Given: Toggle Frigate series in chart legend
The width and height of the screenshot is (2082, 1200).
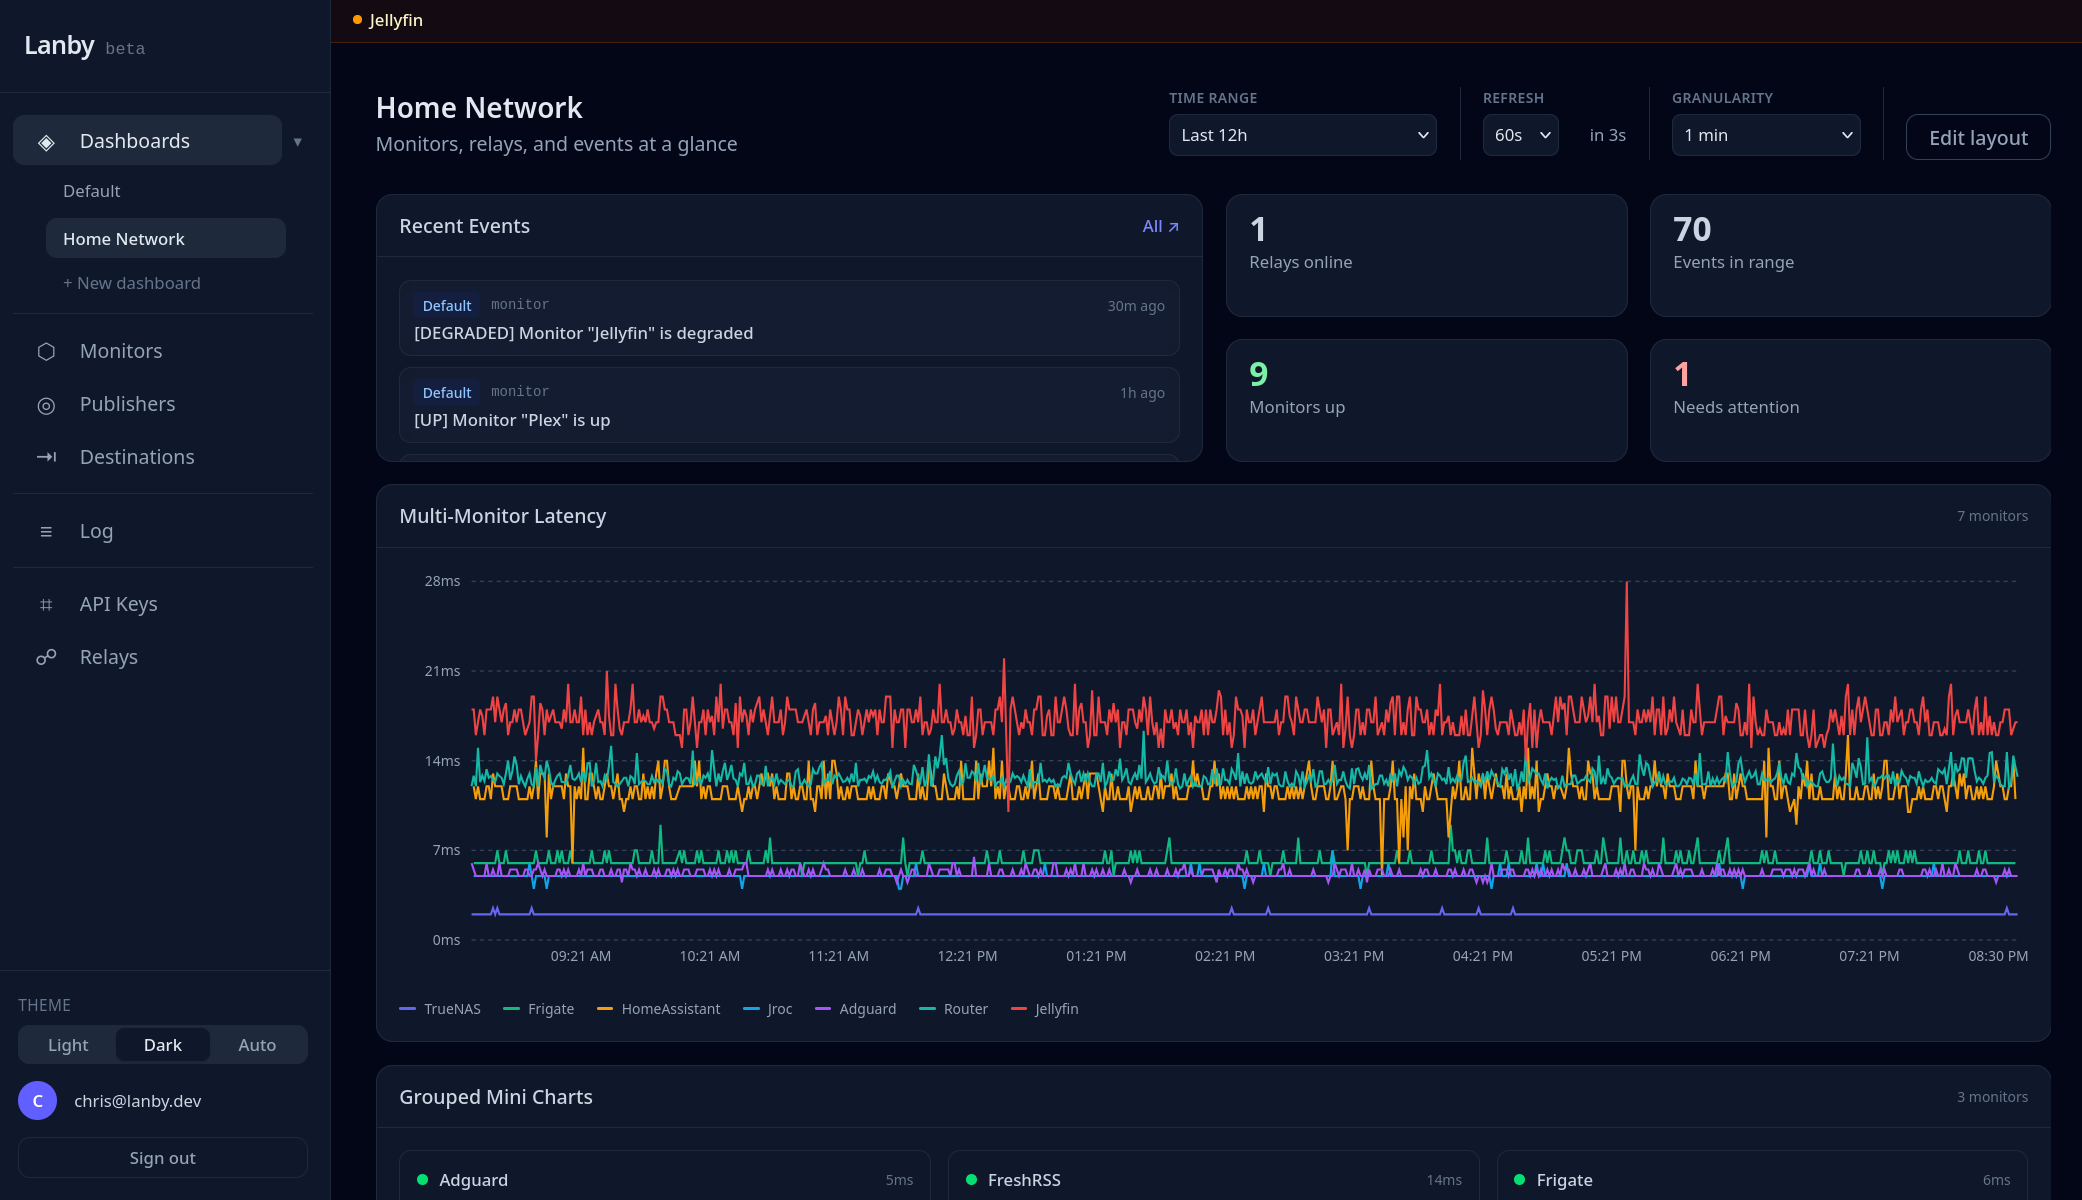Looking at the screenshot, I should click(539, 1009).
